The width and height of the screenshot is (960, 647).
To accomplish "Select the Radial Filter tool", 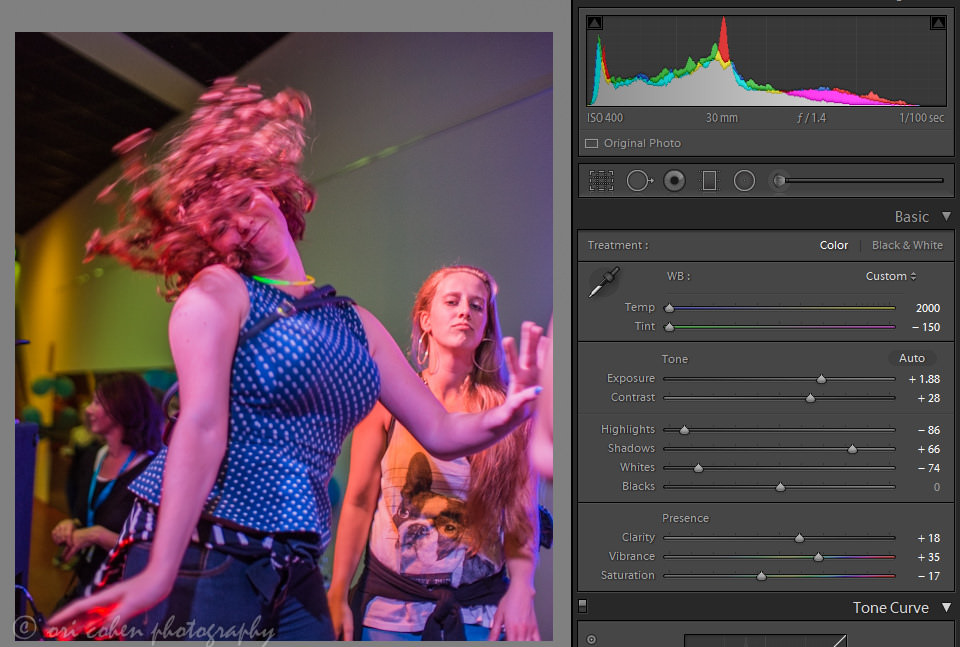I will pos(744,181).
